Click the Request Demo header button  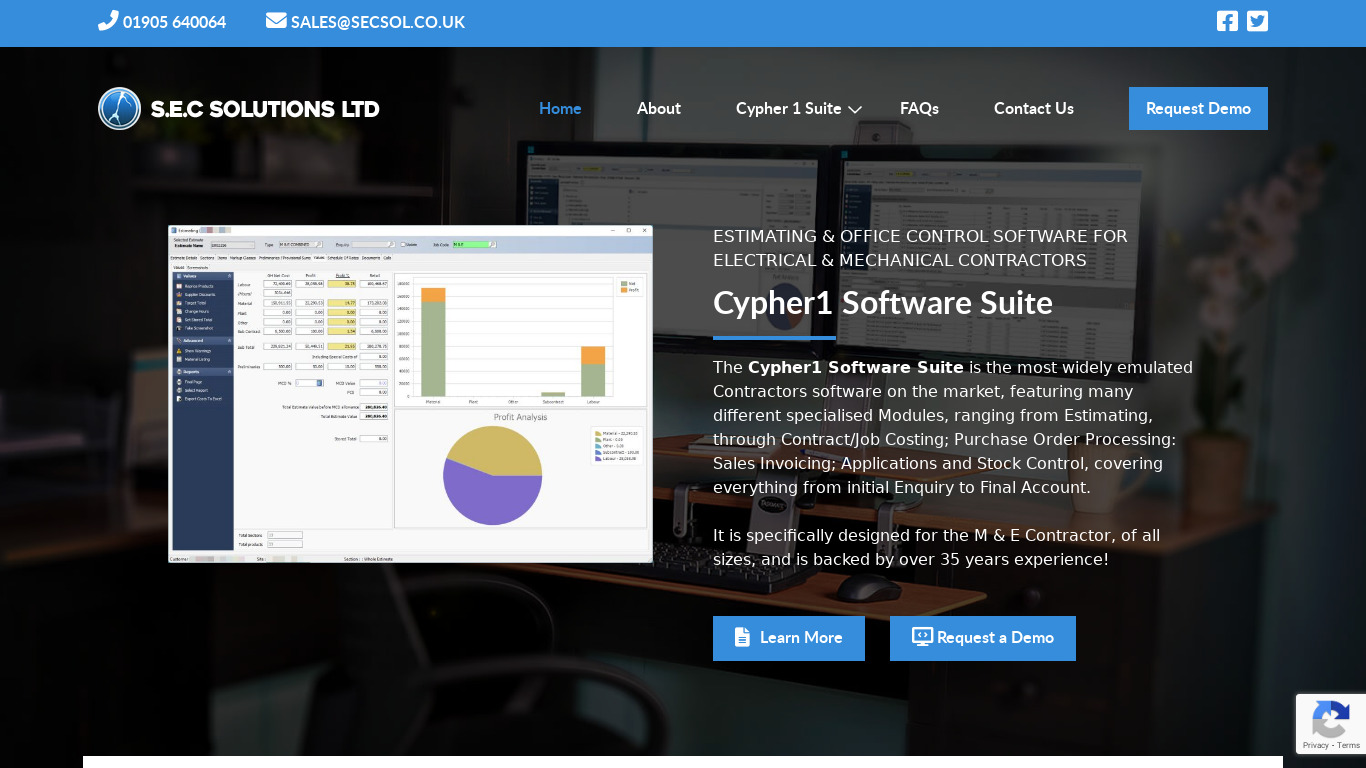coord(1198,108)
